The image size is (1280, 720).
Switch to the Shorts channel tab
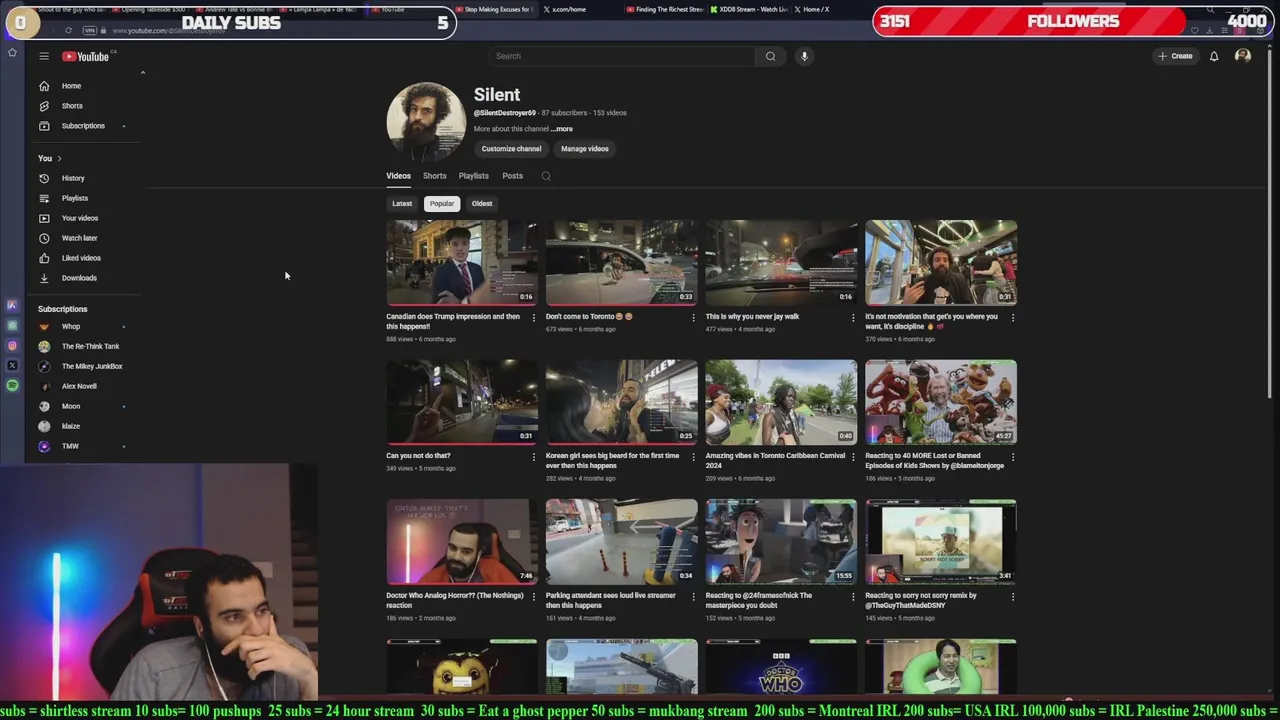434,176
